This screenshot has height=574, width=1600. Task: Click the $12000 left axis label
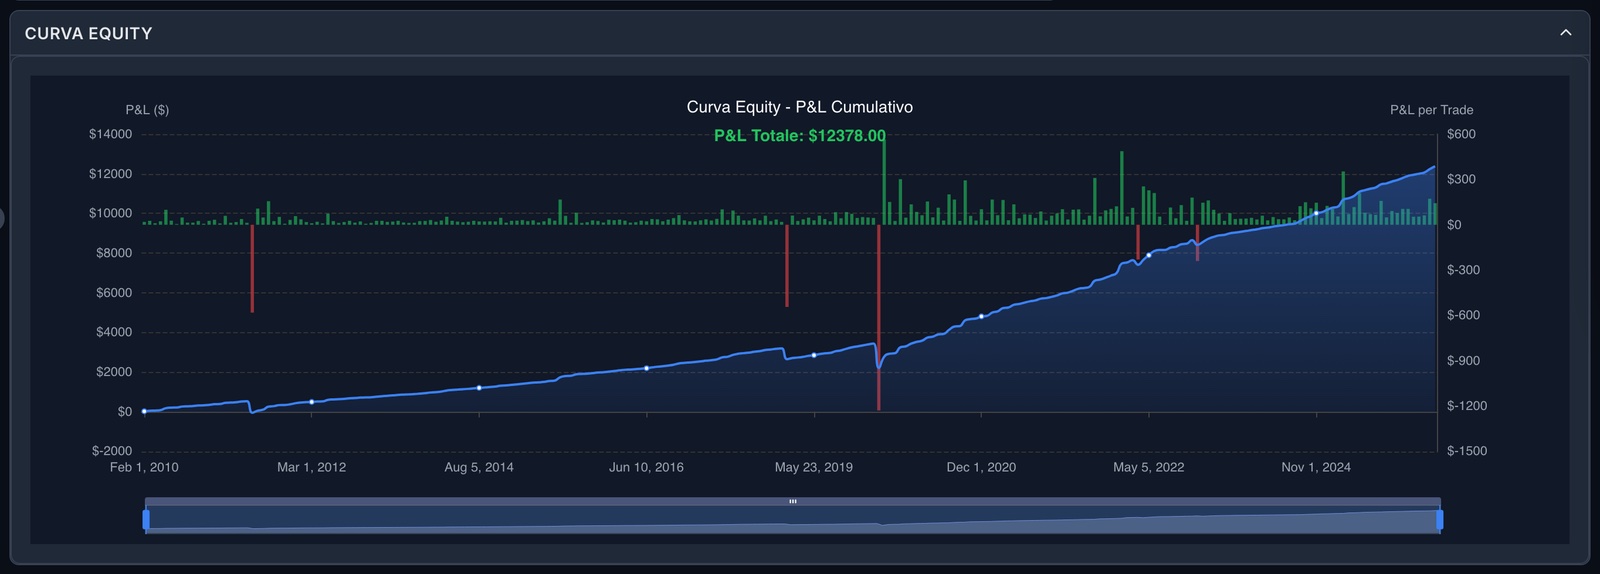[x=110, y=174]
